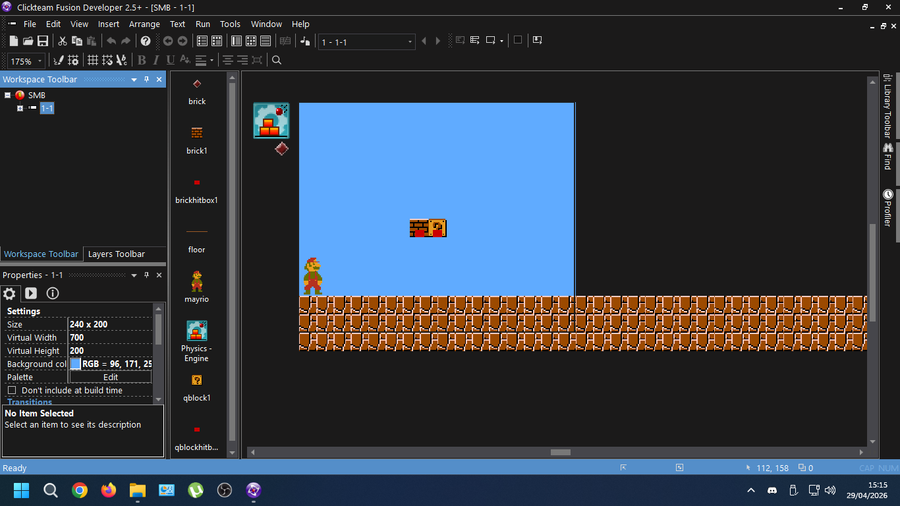Viewport: 900px width, 506px height.
Task: Open Workspace Toolbar panel dropdown arrow
Action: pyautogui.click(x=134, y=80)
